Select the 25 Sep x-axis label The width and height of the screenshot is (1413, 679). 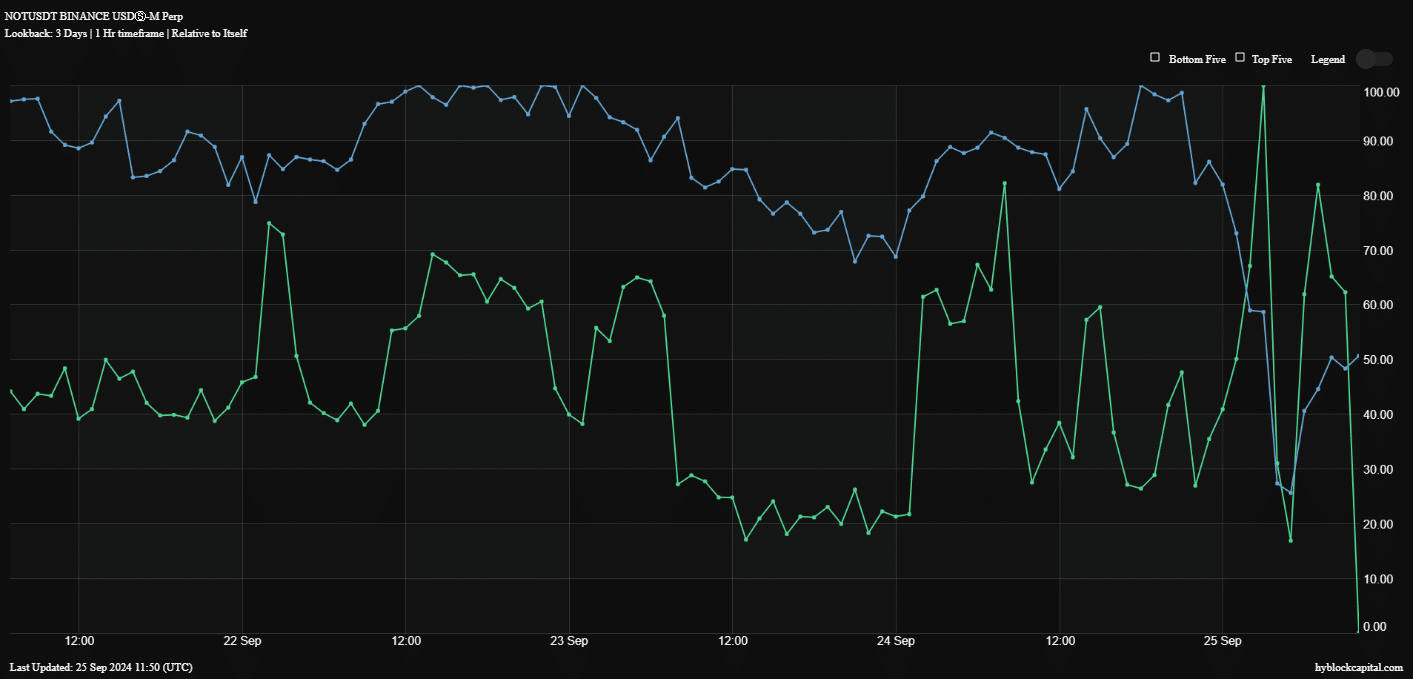click(1222, 639)
